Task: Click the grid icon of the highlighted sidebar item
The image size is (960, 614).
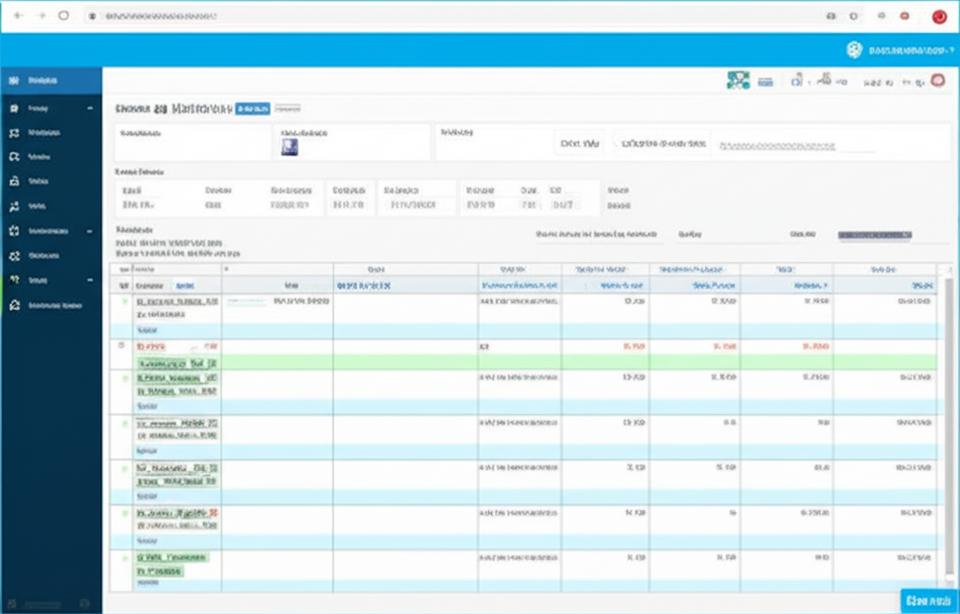Action: click(x=14, y=80)
